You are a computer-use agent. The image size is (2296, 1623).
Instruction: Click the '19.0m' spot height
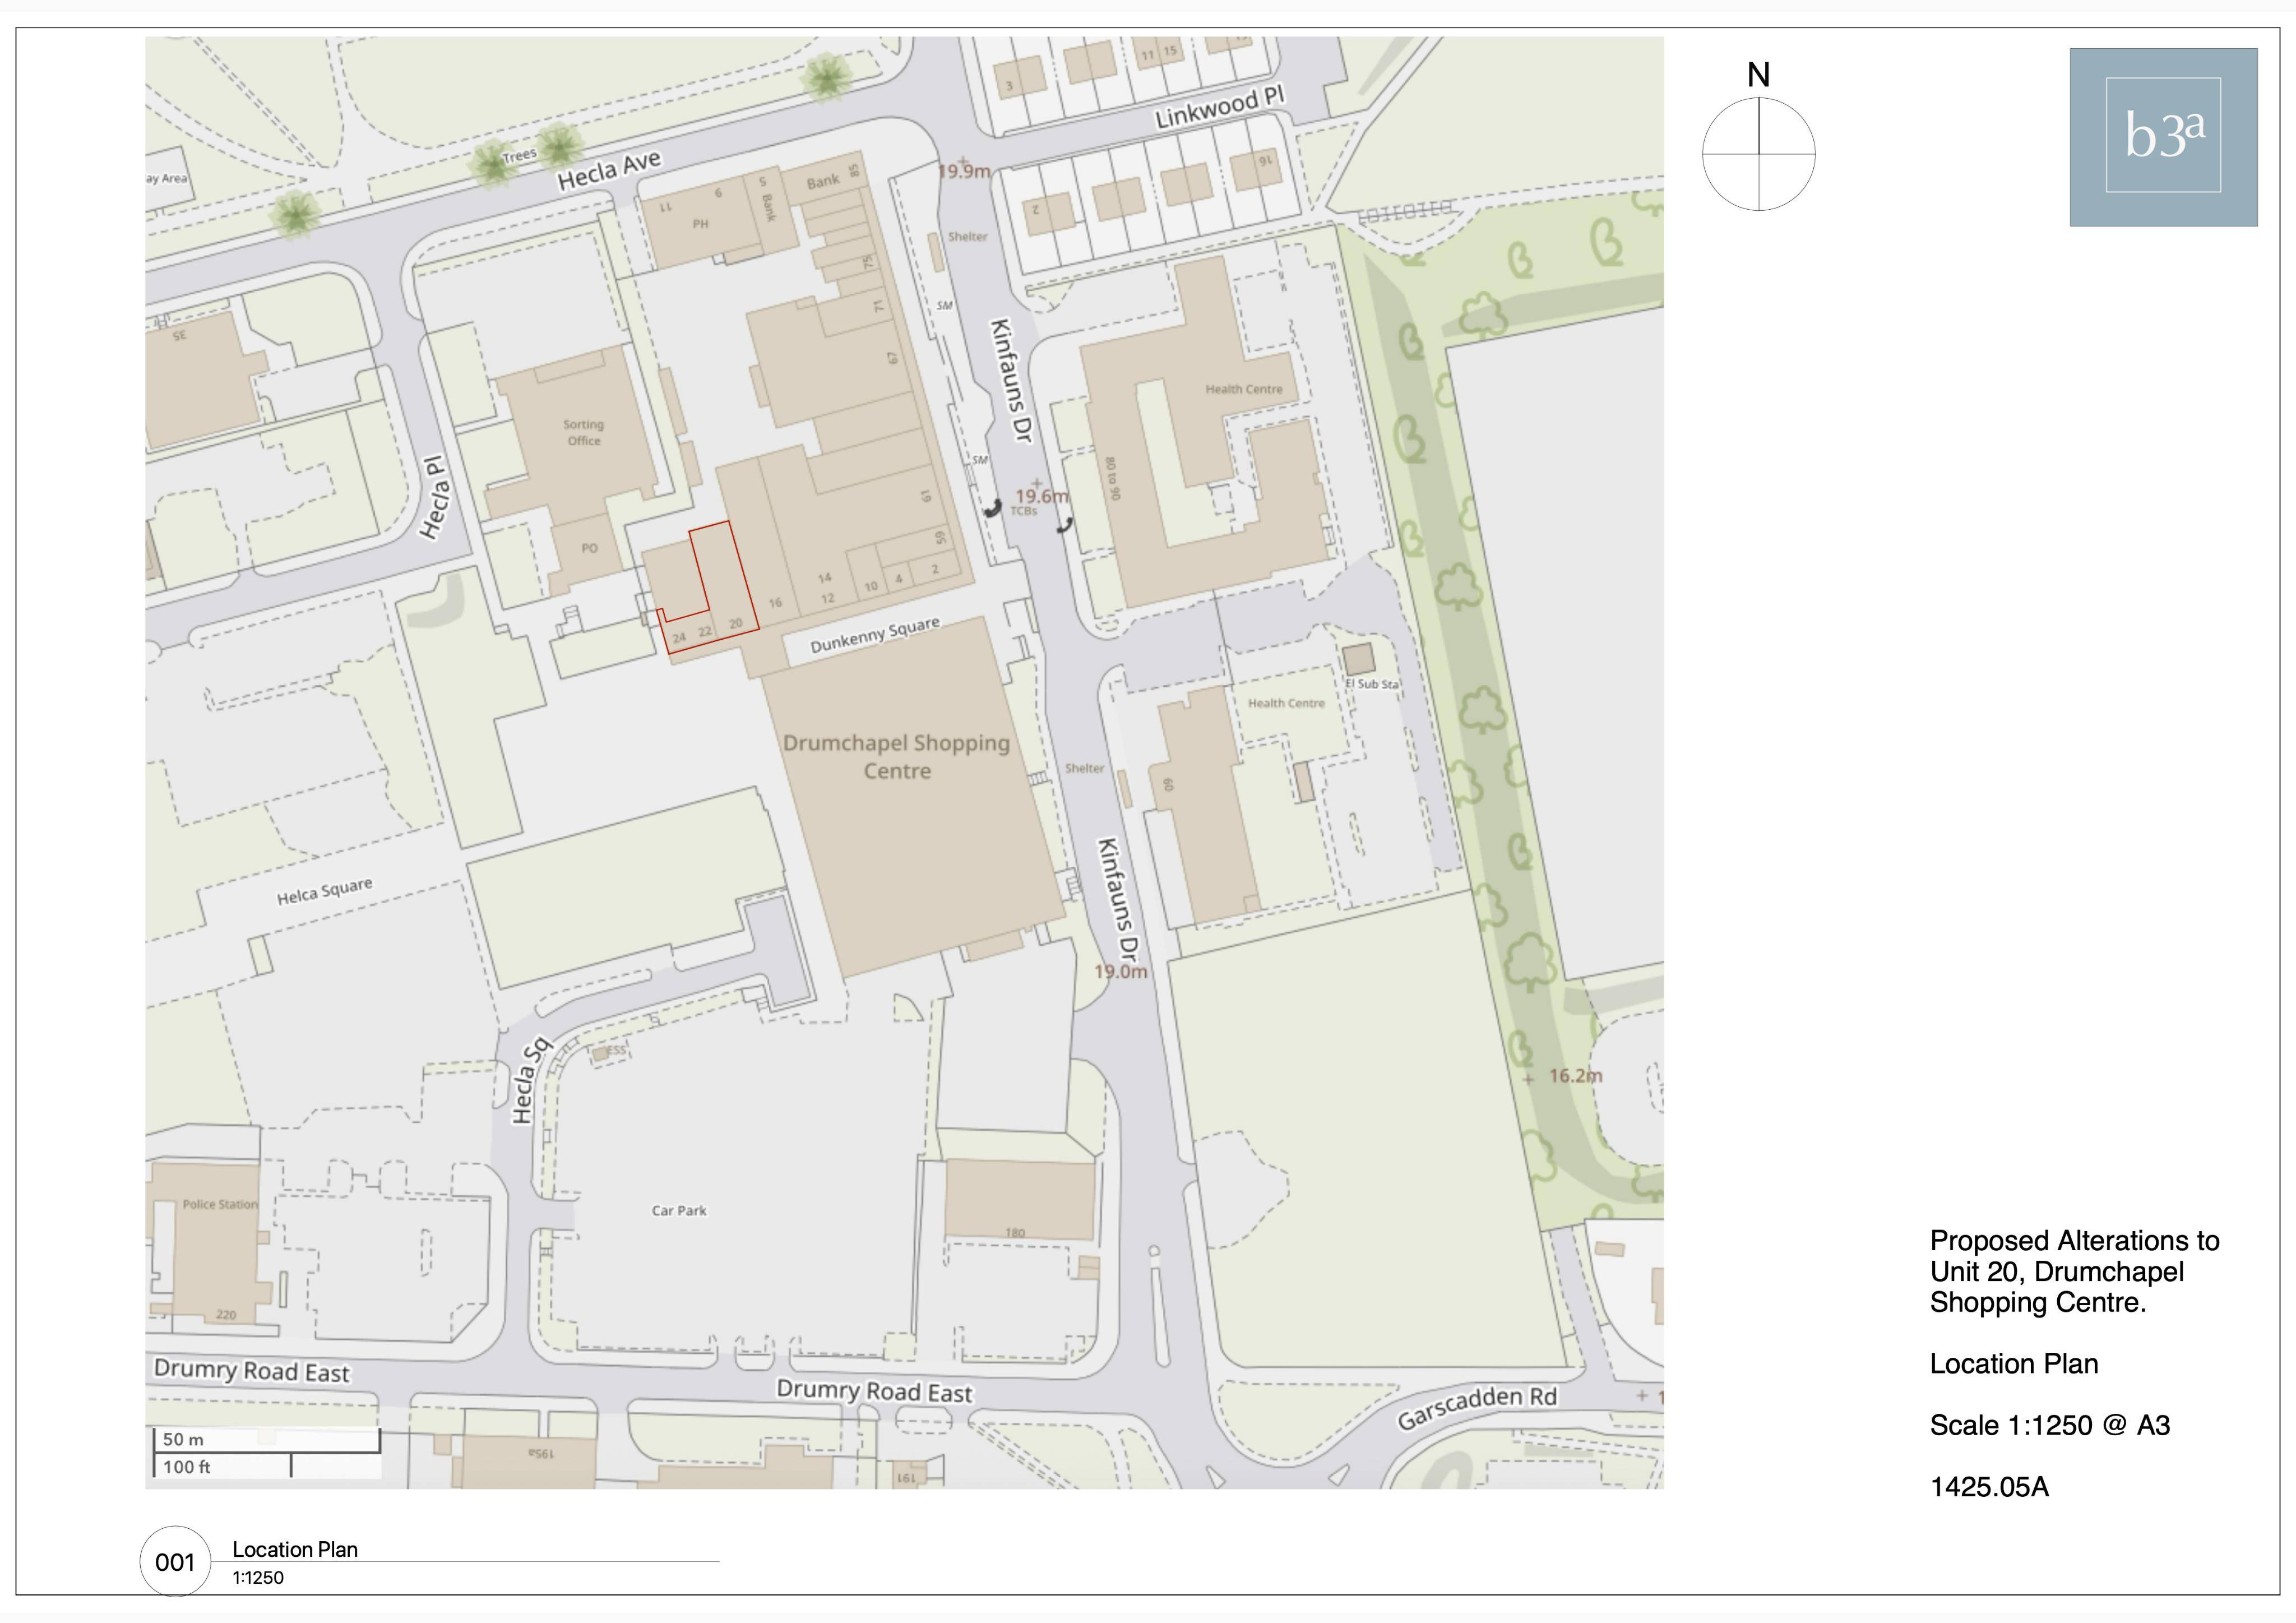click(1121, 971)
